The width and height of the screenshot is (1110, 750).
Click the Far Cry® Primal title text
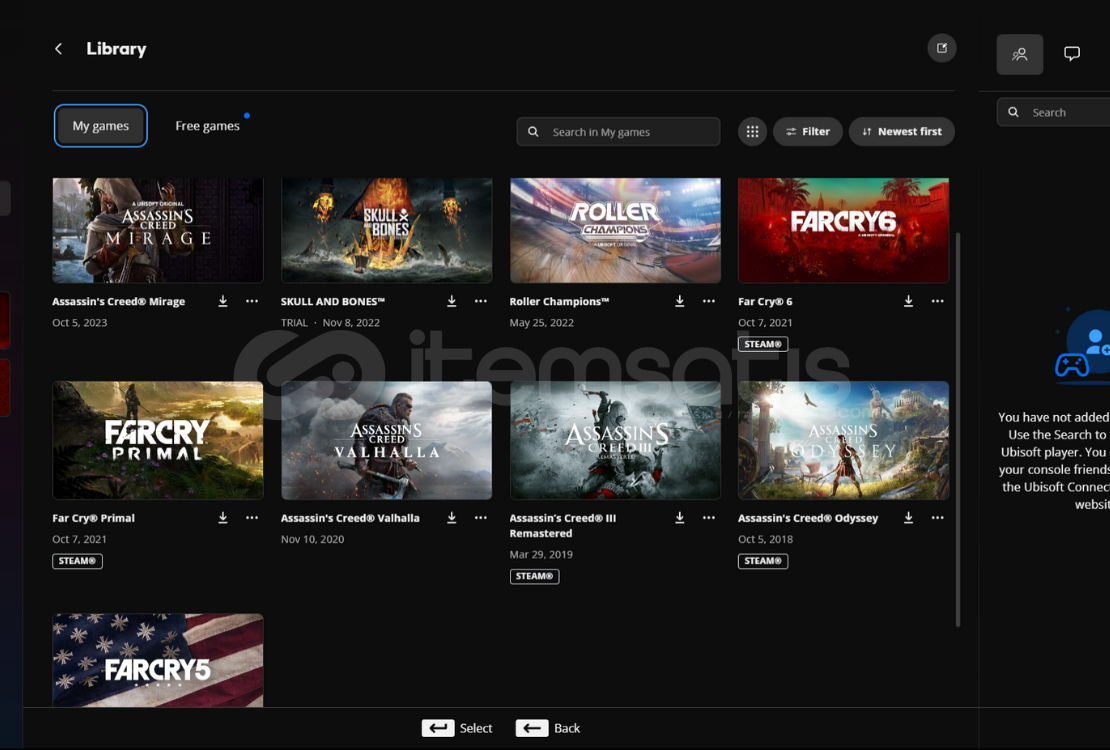pyautogui.click(x=93, y=518)
